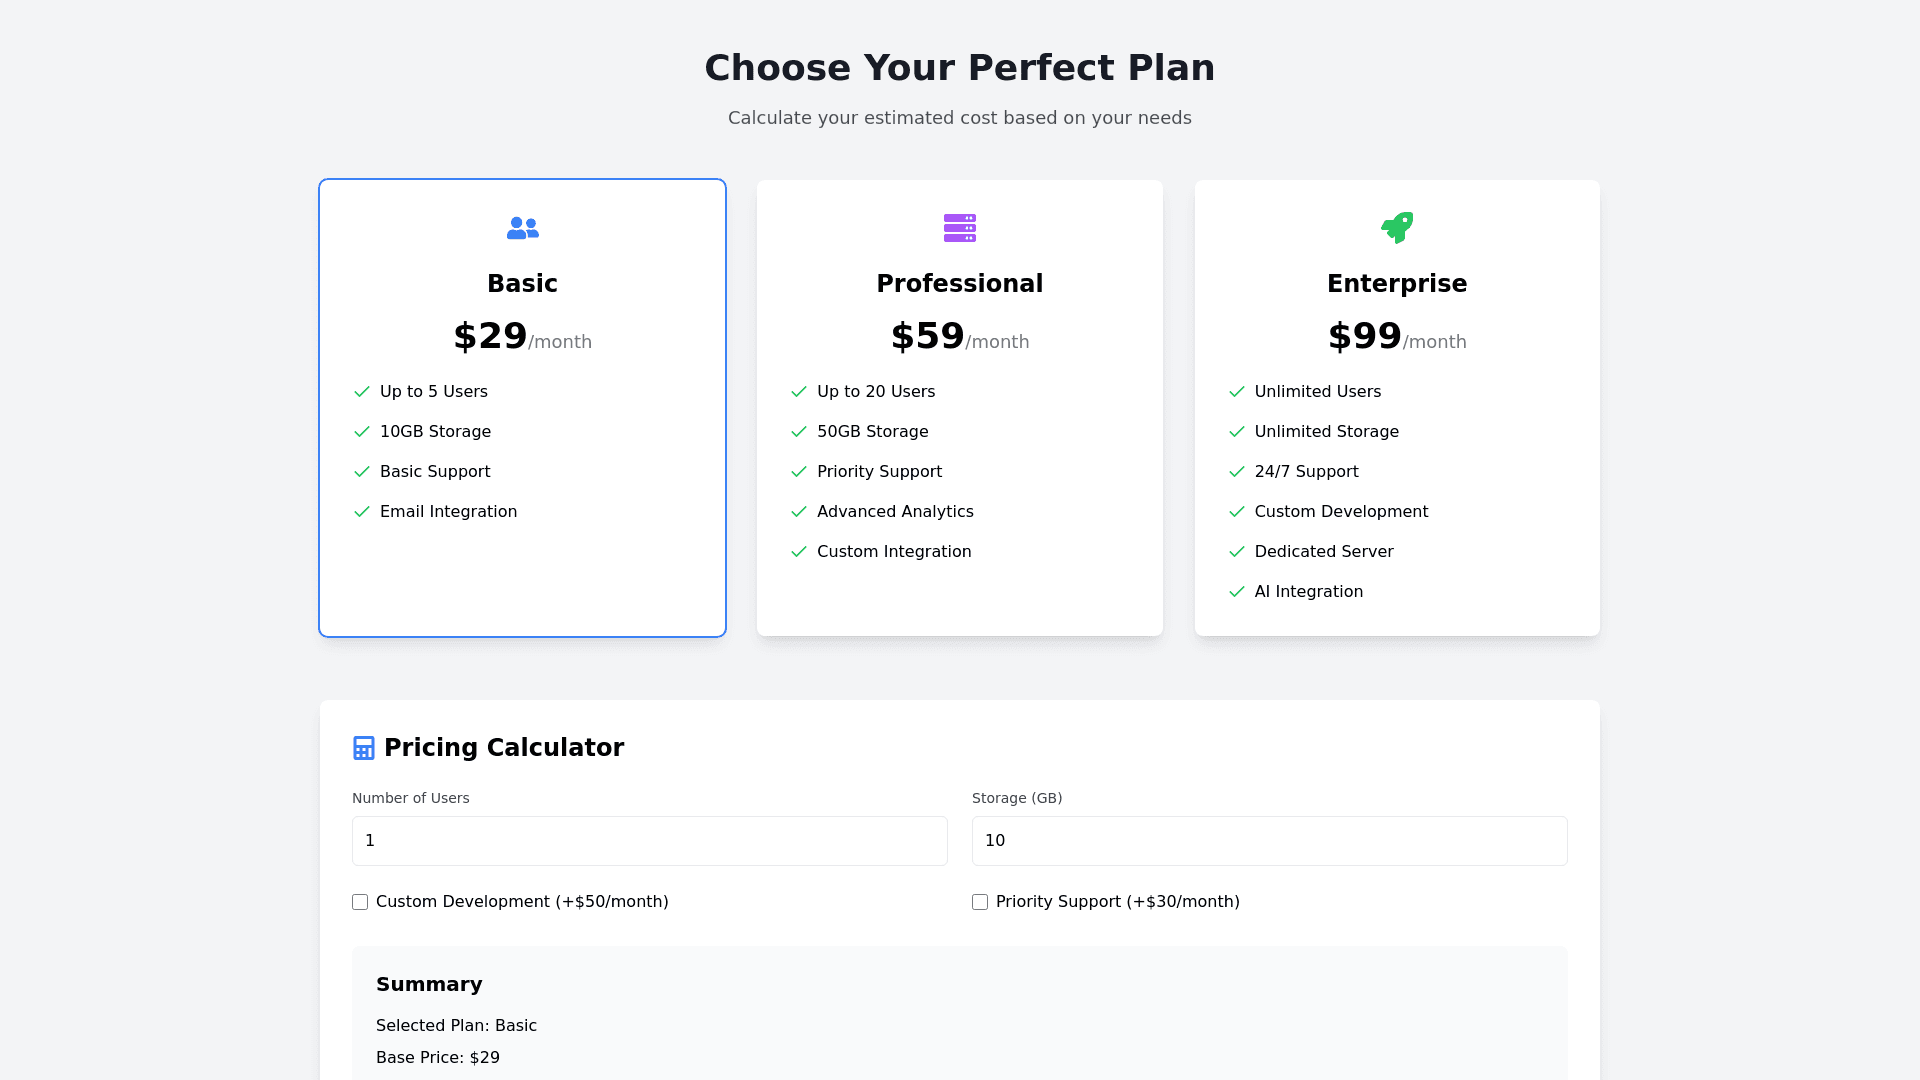Click the Priority Support (+$30/month) label
The width and height of the screenshot is (1920, 1080).
click(x=1117, y=902)
